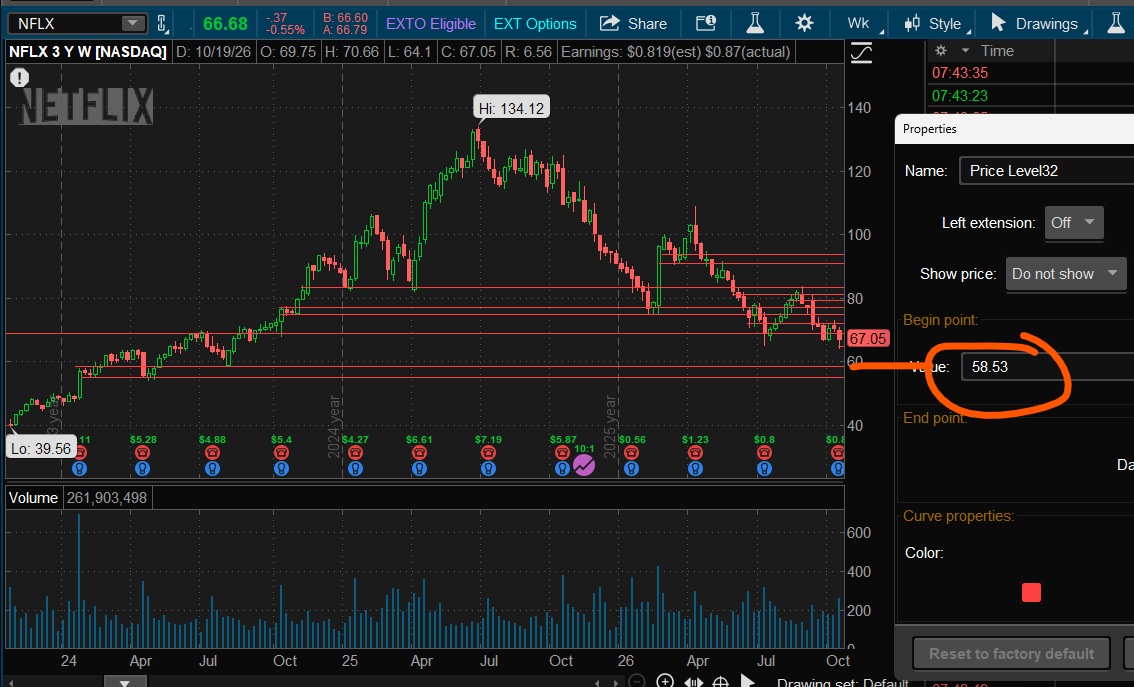Click the flask icon after Drawings
1134x687 pixels.
pos(1117,23)
